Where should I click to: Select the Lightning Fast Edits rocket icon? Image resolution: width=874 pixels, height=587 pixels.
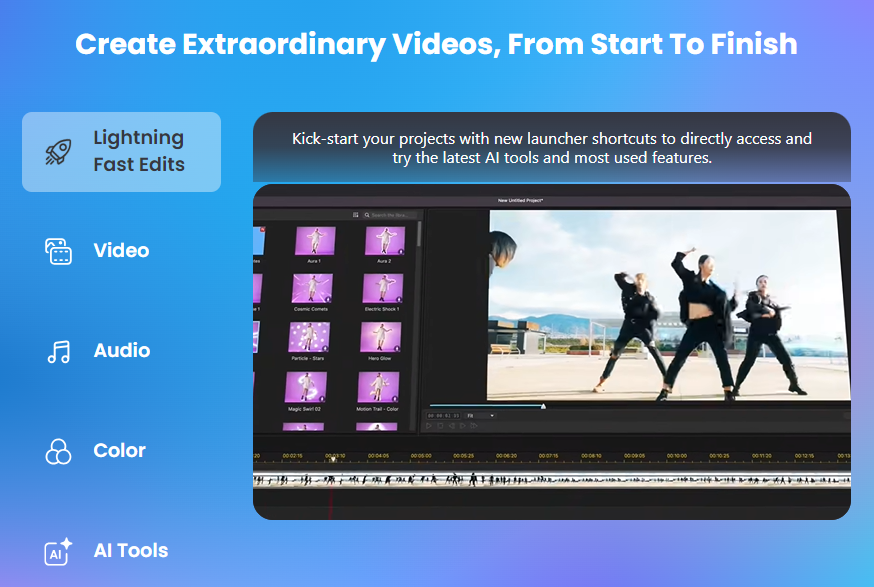(59, 152)
